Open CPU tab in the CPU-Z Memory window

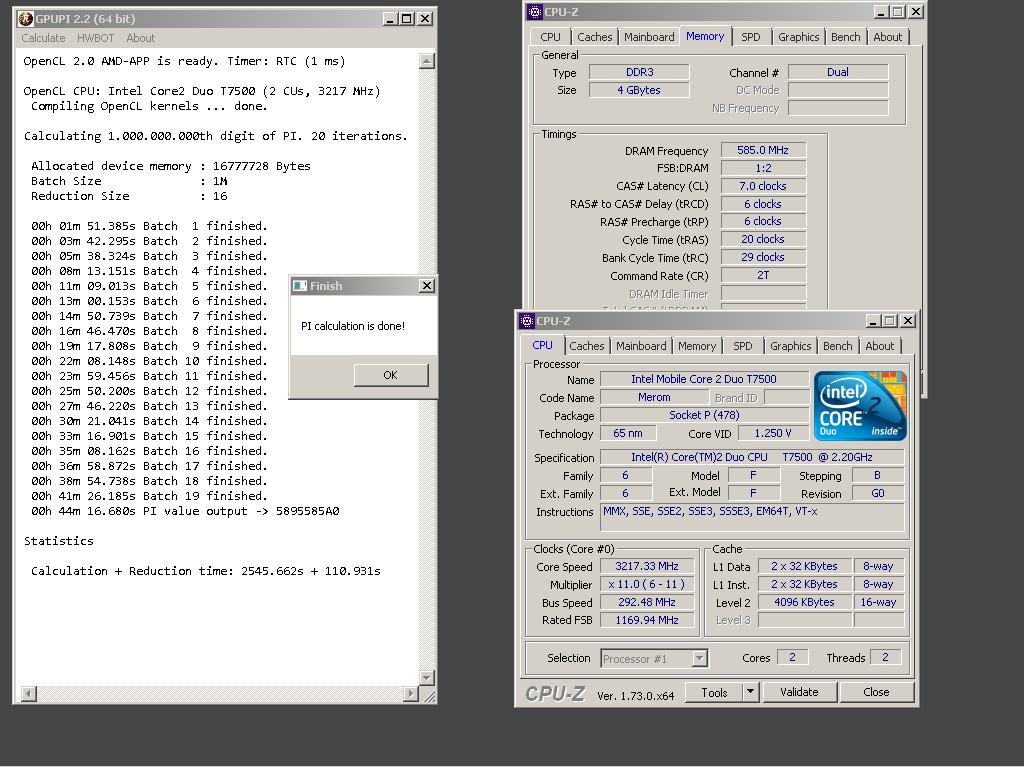(x=550, y=37)
